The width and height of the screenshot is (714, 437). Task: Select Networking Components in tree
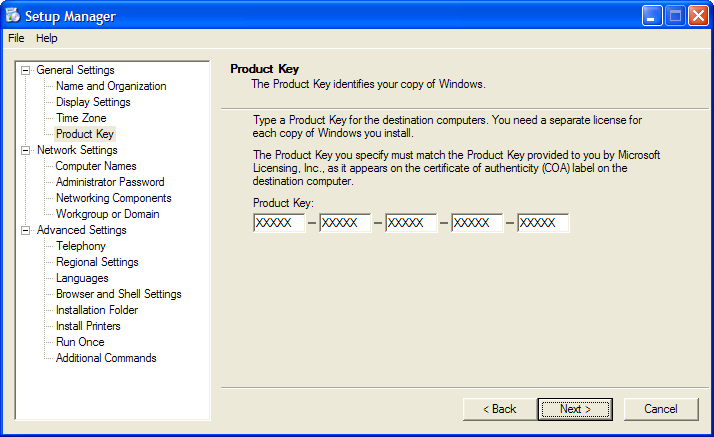[113, 198]
